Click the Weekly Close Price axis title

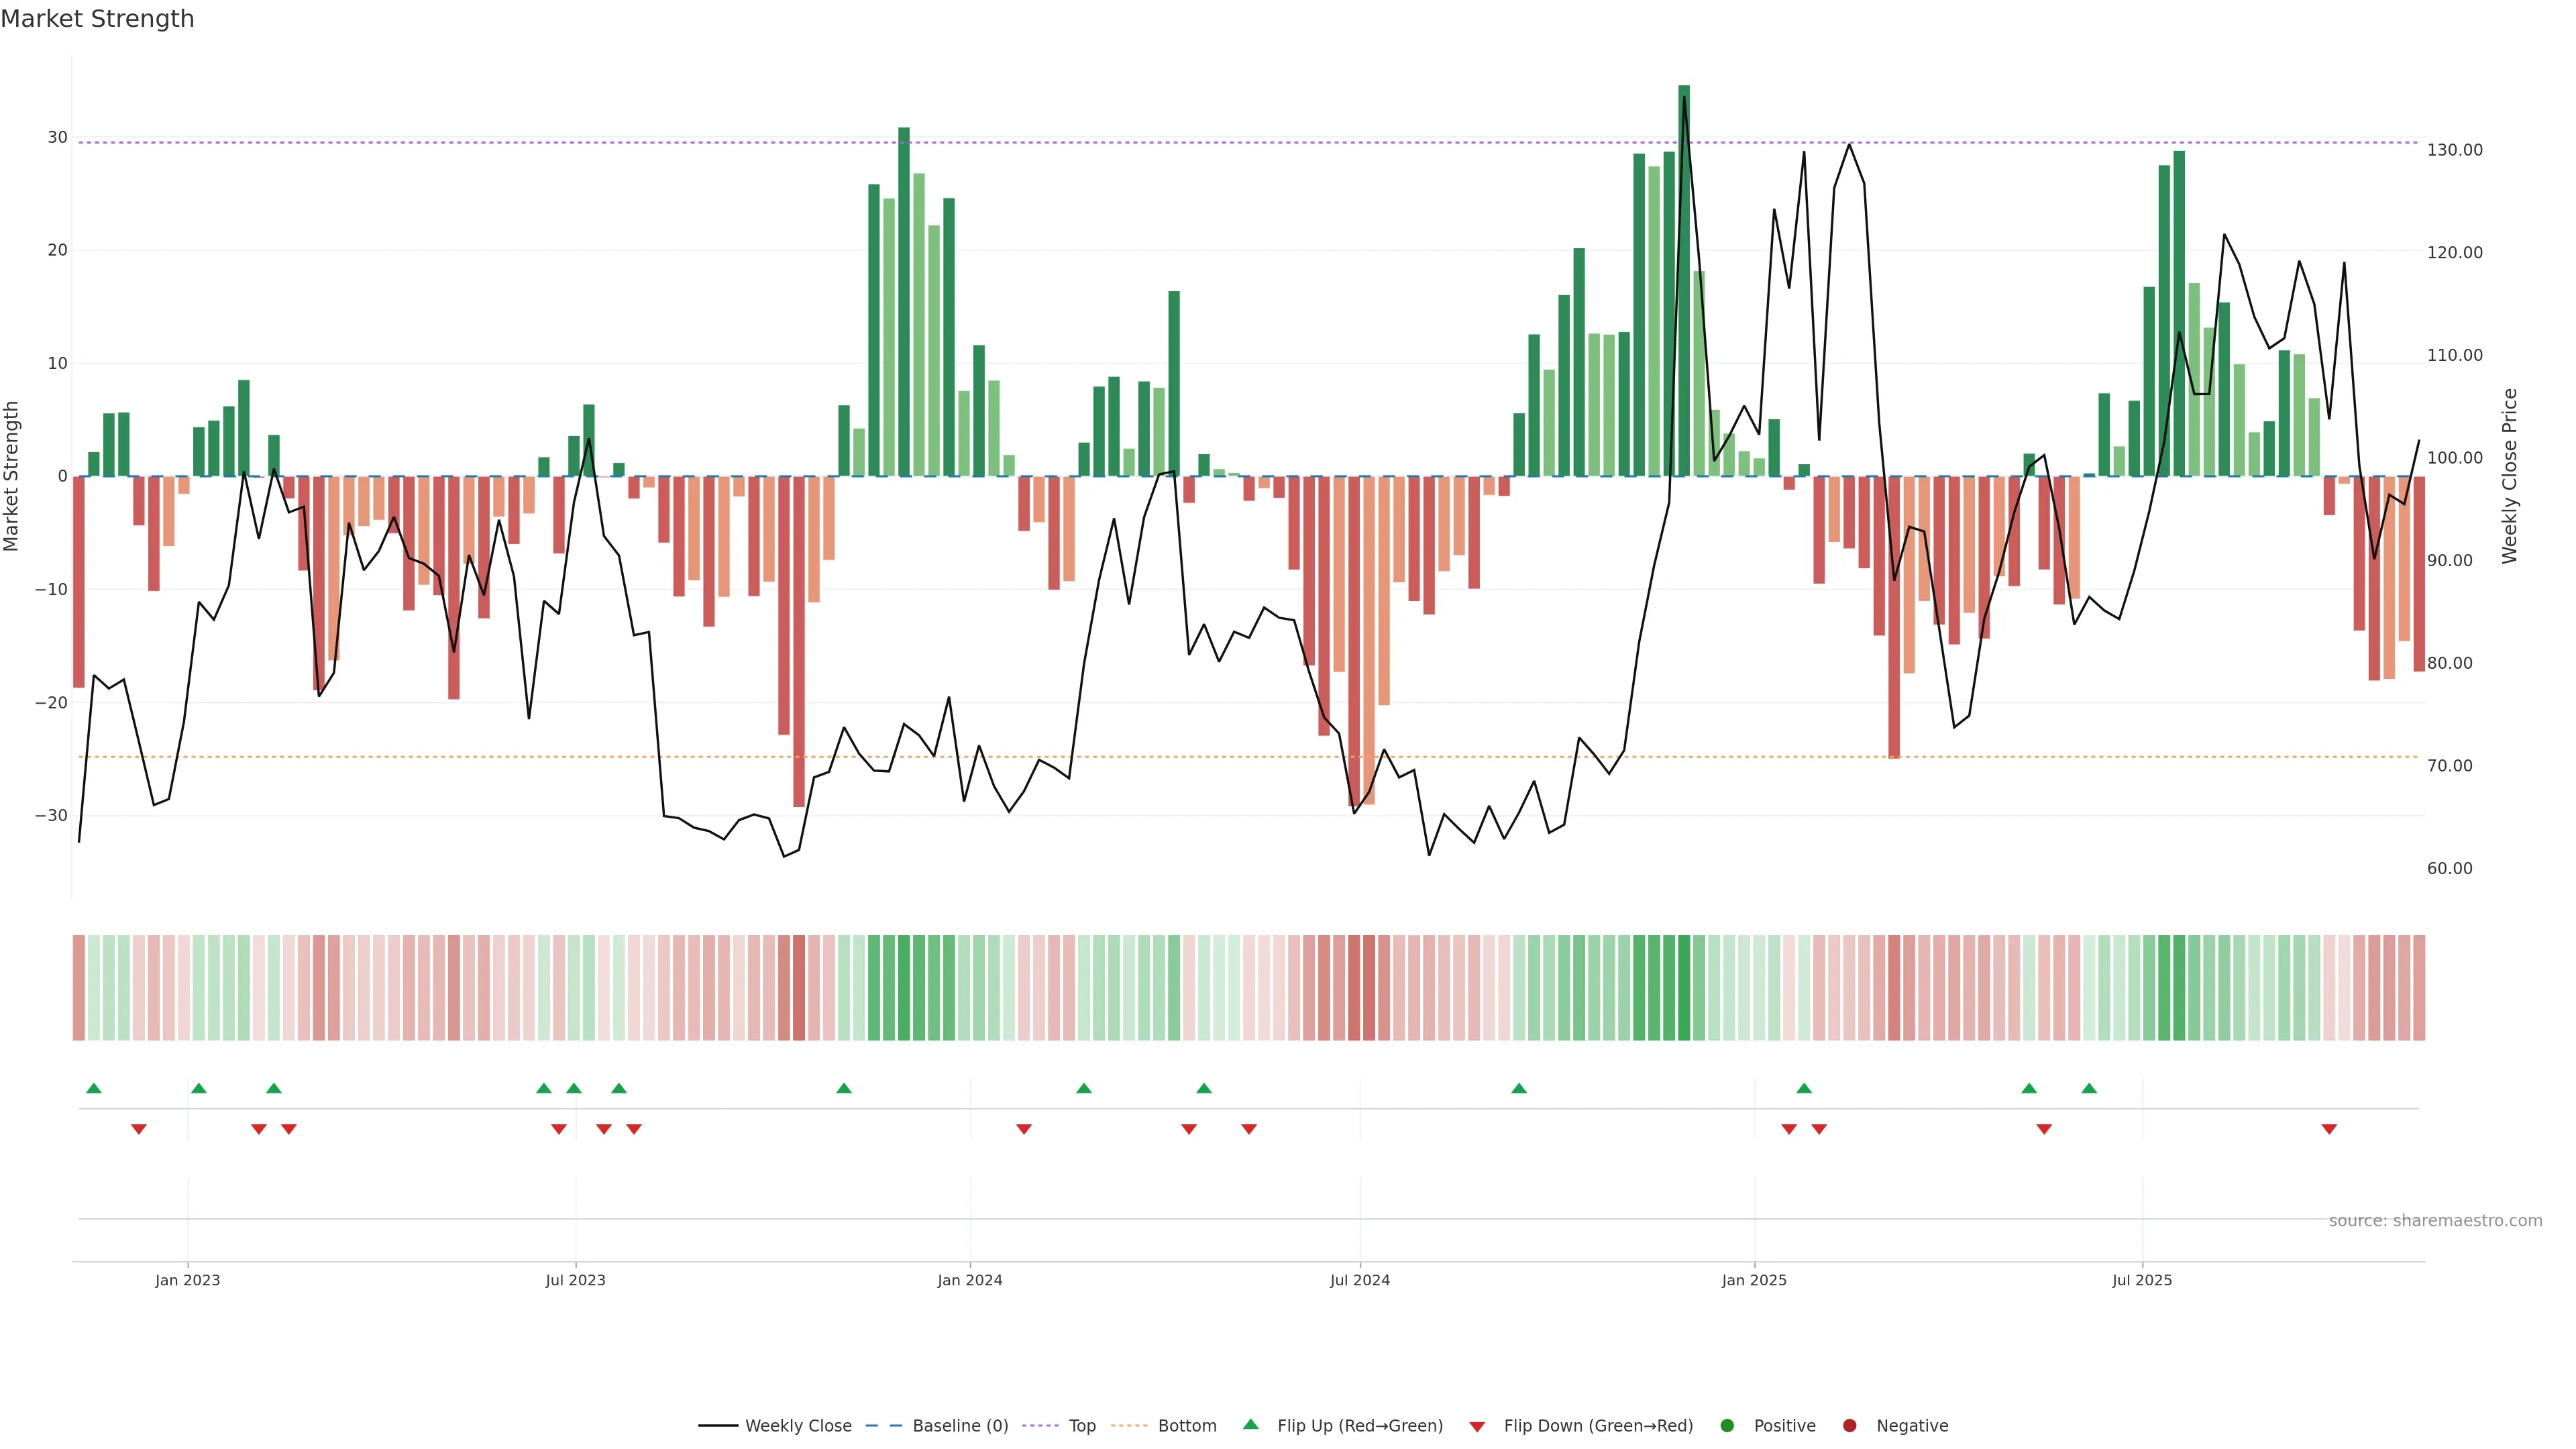pos(2509,476)
